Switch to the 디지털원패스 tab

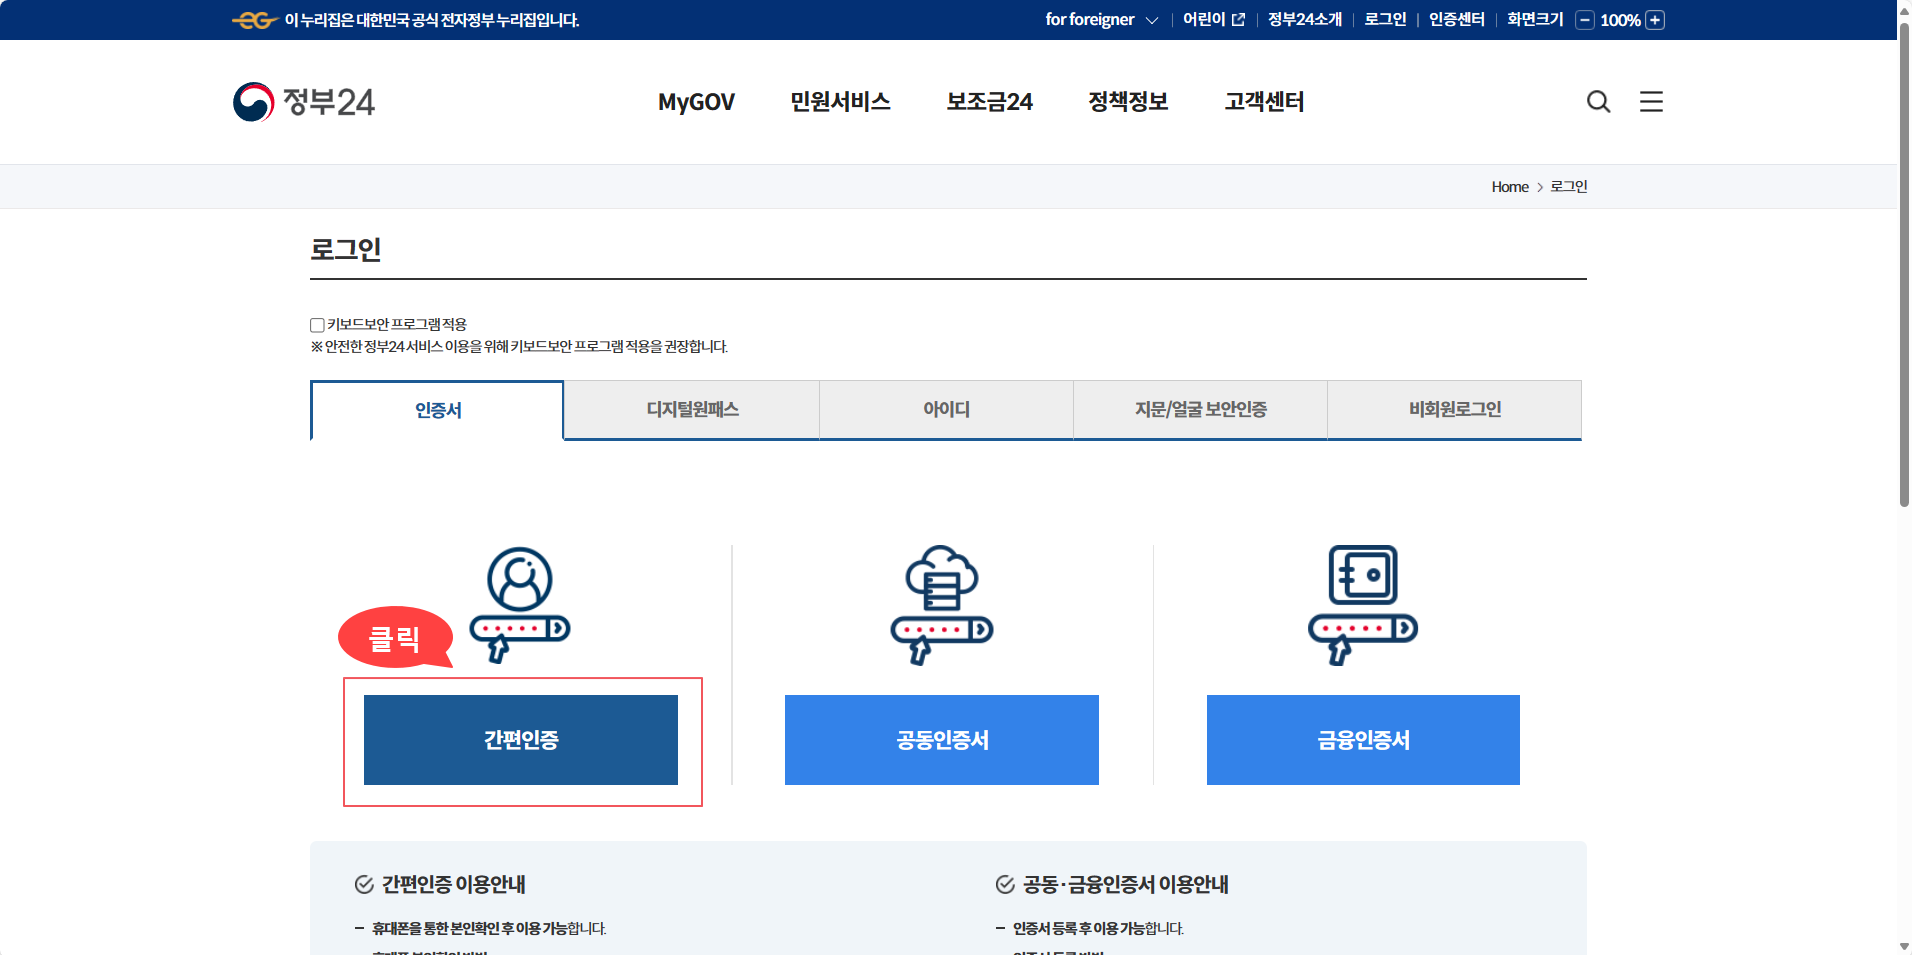[x=692, y=409]
